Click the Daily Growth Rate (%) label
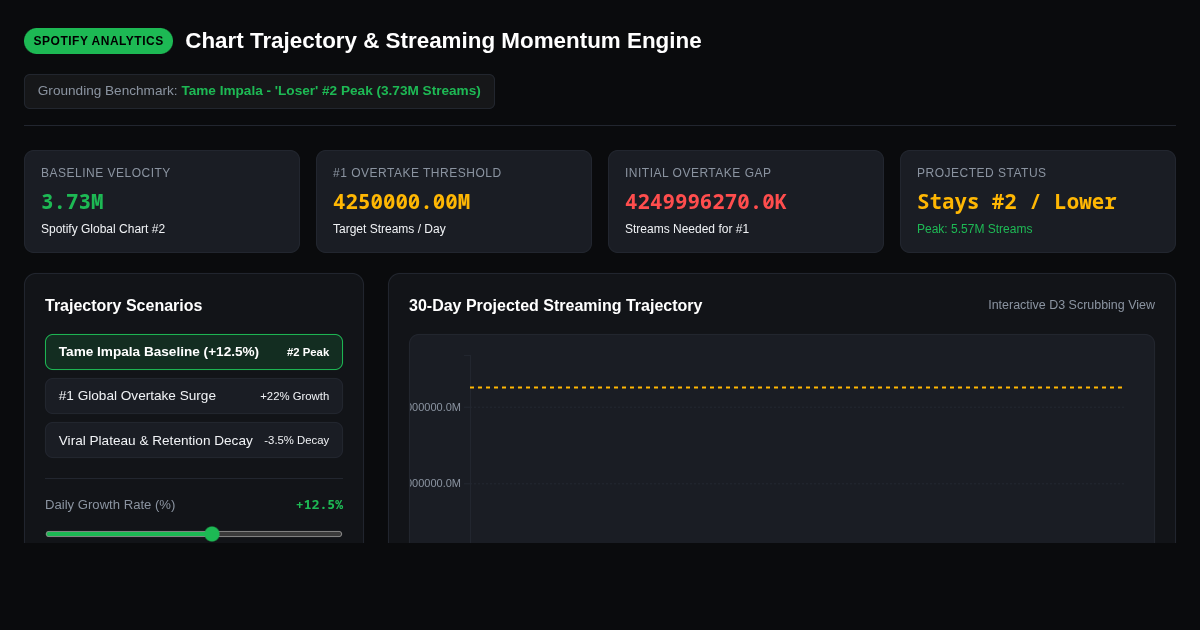The height and width of the screenshot is (630, 1200). coord(110,505)
